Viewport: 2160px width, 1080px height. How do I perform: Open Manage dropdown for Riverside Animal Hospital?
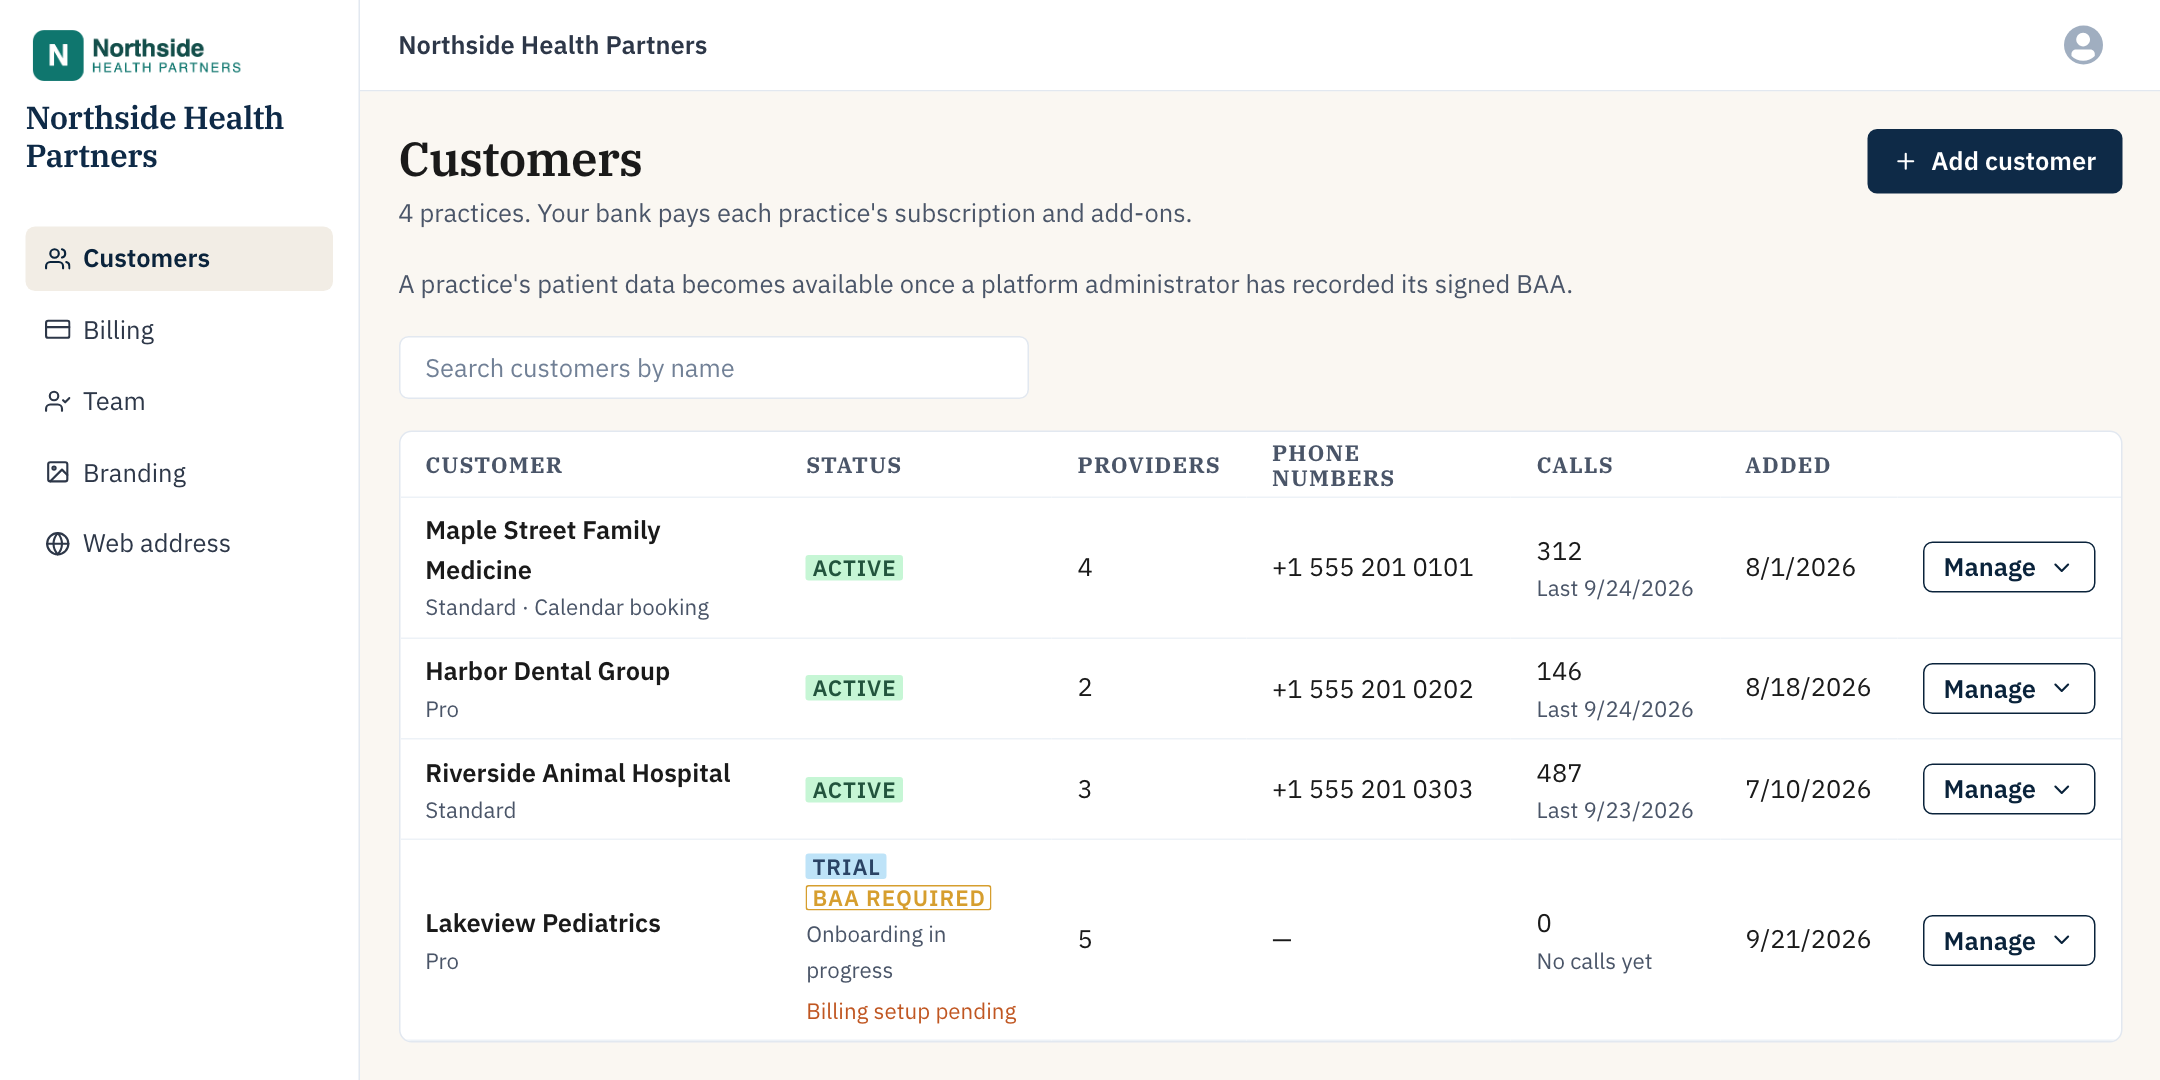[x=2008, y=790]
